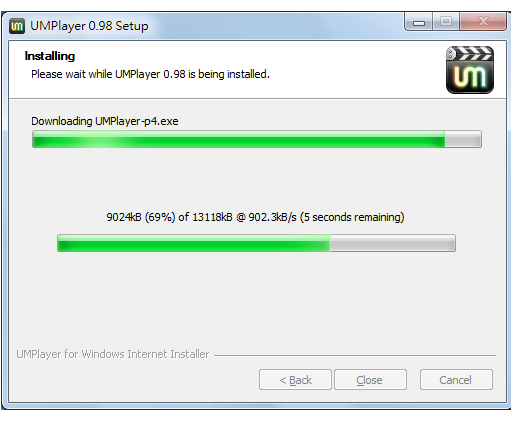Click the 'Please wait while UMPlayer' message
Image resolution: width=511 pixels, height=421 pixels.
(150, 74)
